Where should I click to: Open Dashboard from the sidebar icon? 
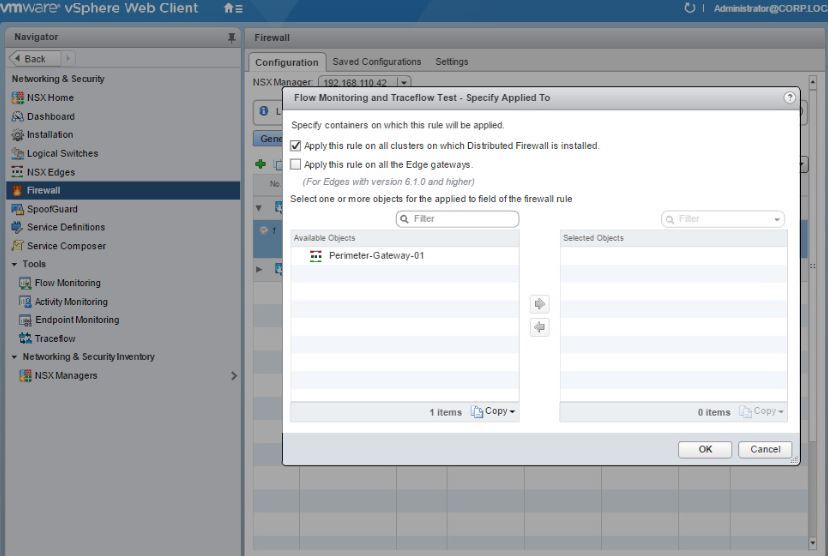click(x=18, y=117)
